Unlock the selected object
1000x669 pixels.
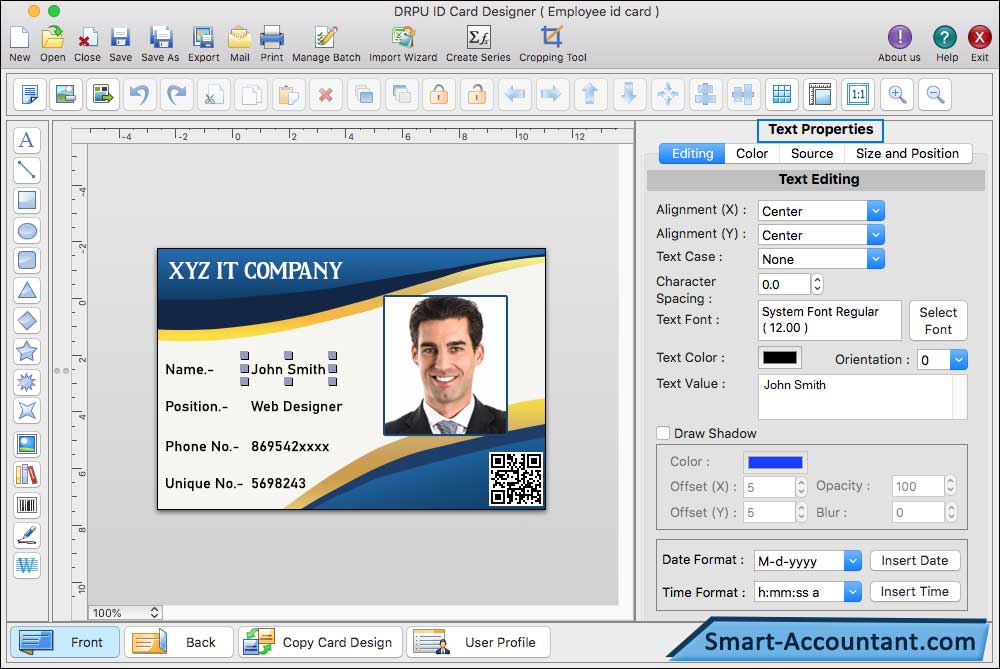pyautogui.click(x=476, y=94)
